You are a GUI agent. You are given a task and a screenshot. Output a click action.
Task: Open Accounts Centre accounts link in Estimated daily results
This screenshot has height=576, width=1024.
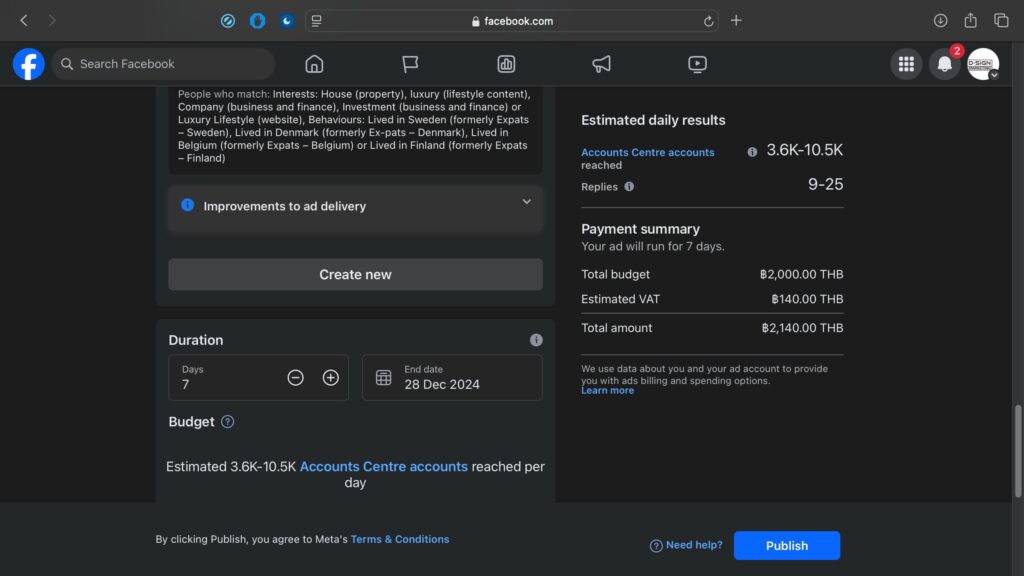click(648, 152)
